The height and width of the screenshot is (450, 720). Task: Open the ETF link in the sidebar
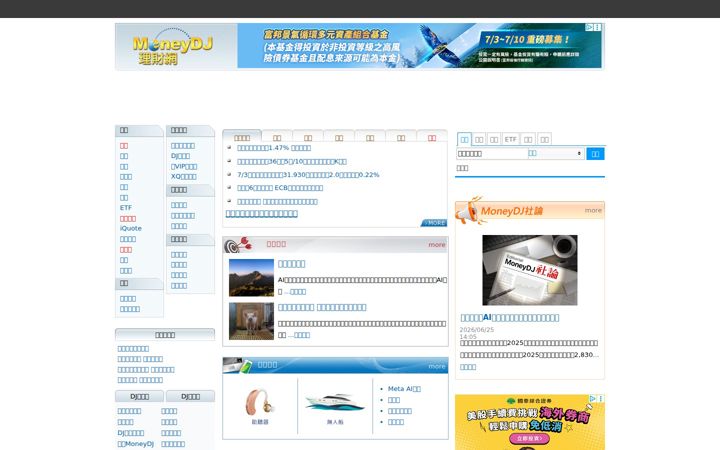[126, 208]
